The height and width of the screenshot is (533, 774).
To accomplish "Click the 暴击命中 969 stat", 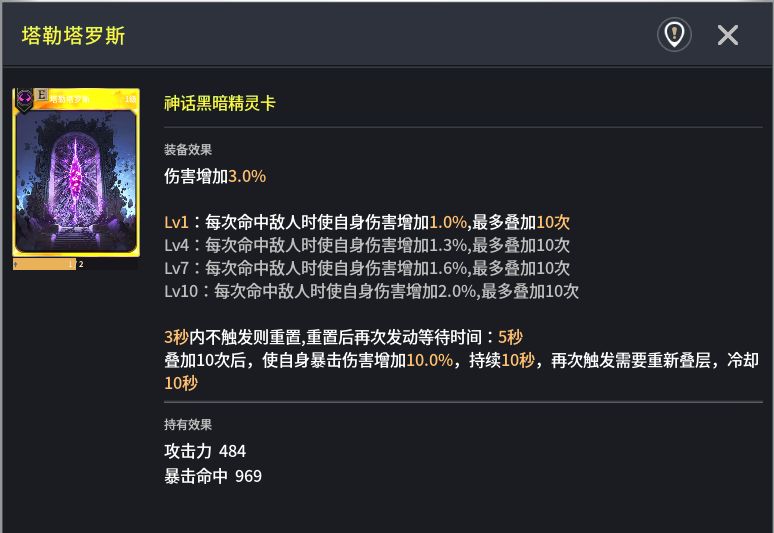I will (213, 476).
